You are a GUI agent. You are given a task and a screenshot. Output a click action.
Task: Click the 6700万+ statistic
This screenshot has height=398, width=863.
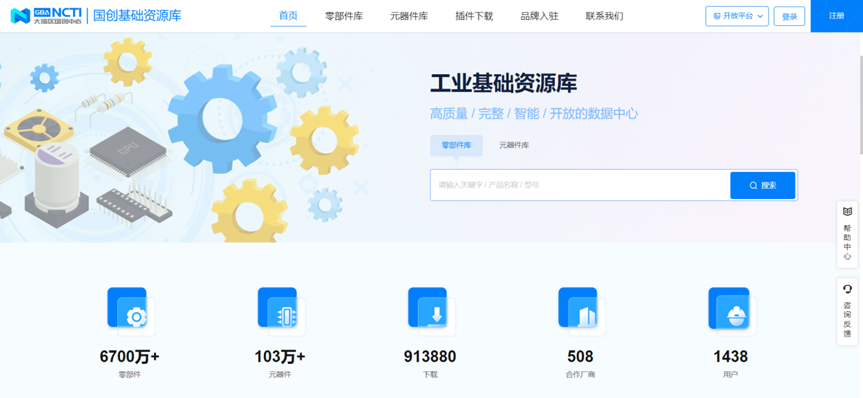130,357
